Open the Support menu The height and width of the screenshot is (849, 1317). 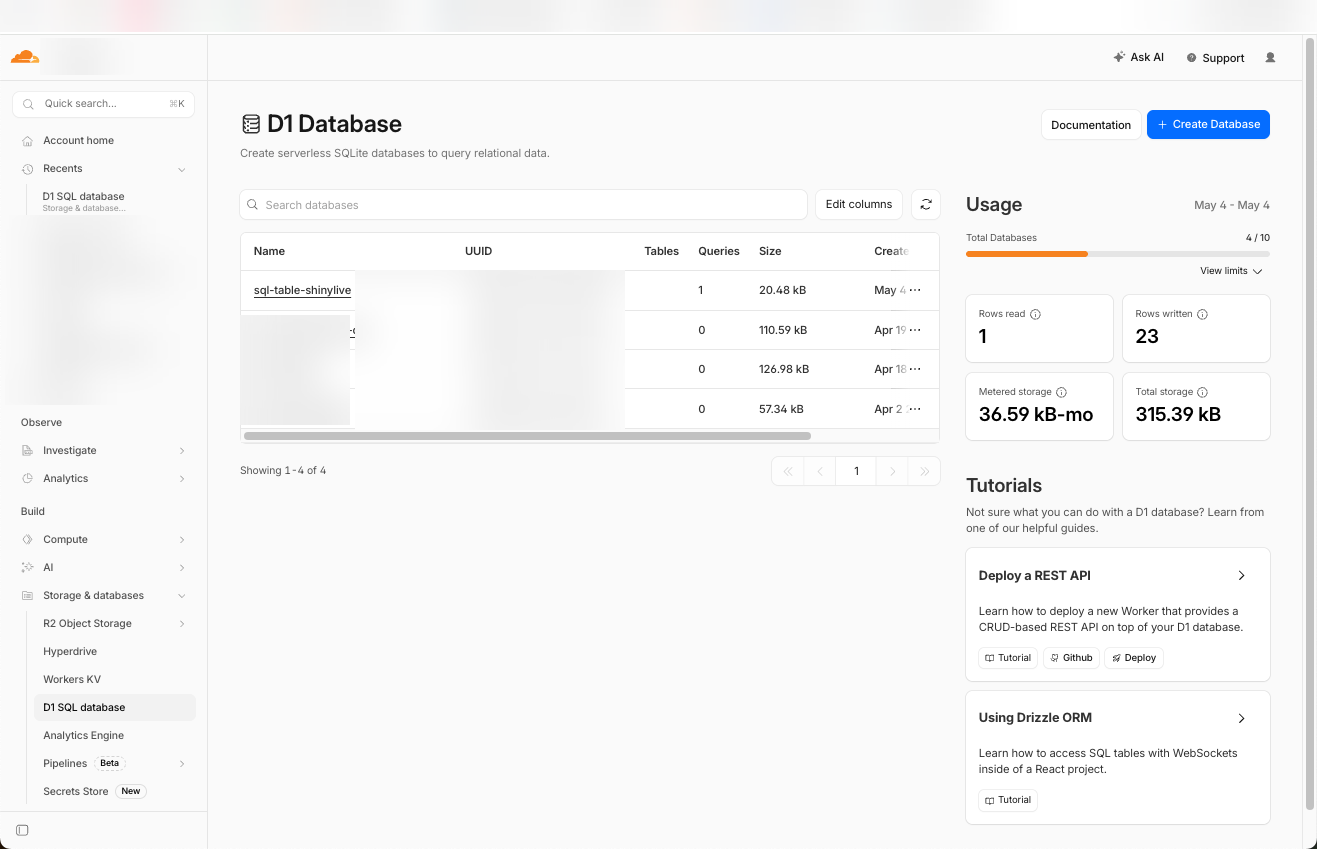[1215, 58]
